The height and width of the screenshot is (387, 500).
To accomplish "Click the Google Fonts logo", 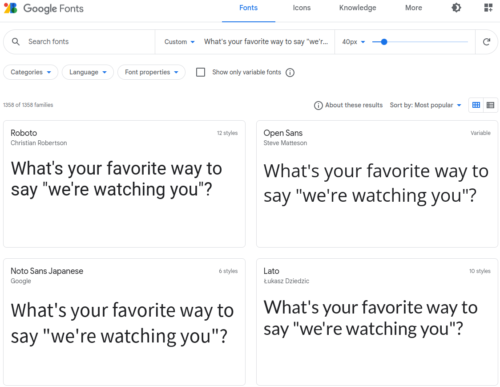I will click(x=44, y=8).
